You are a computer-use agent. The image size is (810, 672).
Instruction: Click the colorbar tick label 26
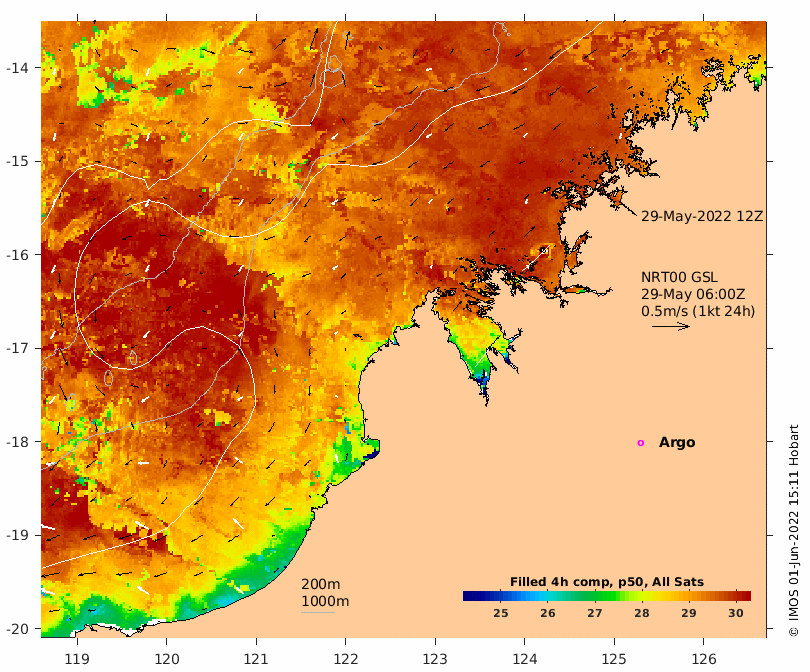tap(547, 613)
